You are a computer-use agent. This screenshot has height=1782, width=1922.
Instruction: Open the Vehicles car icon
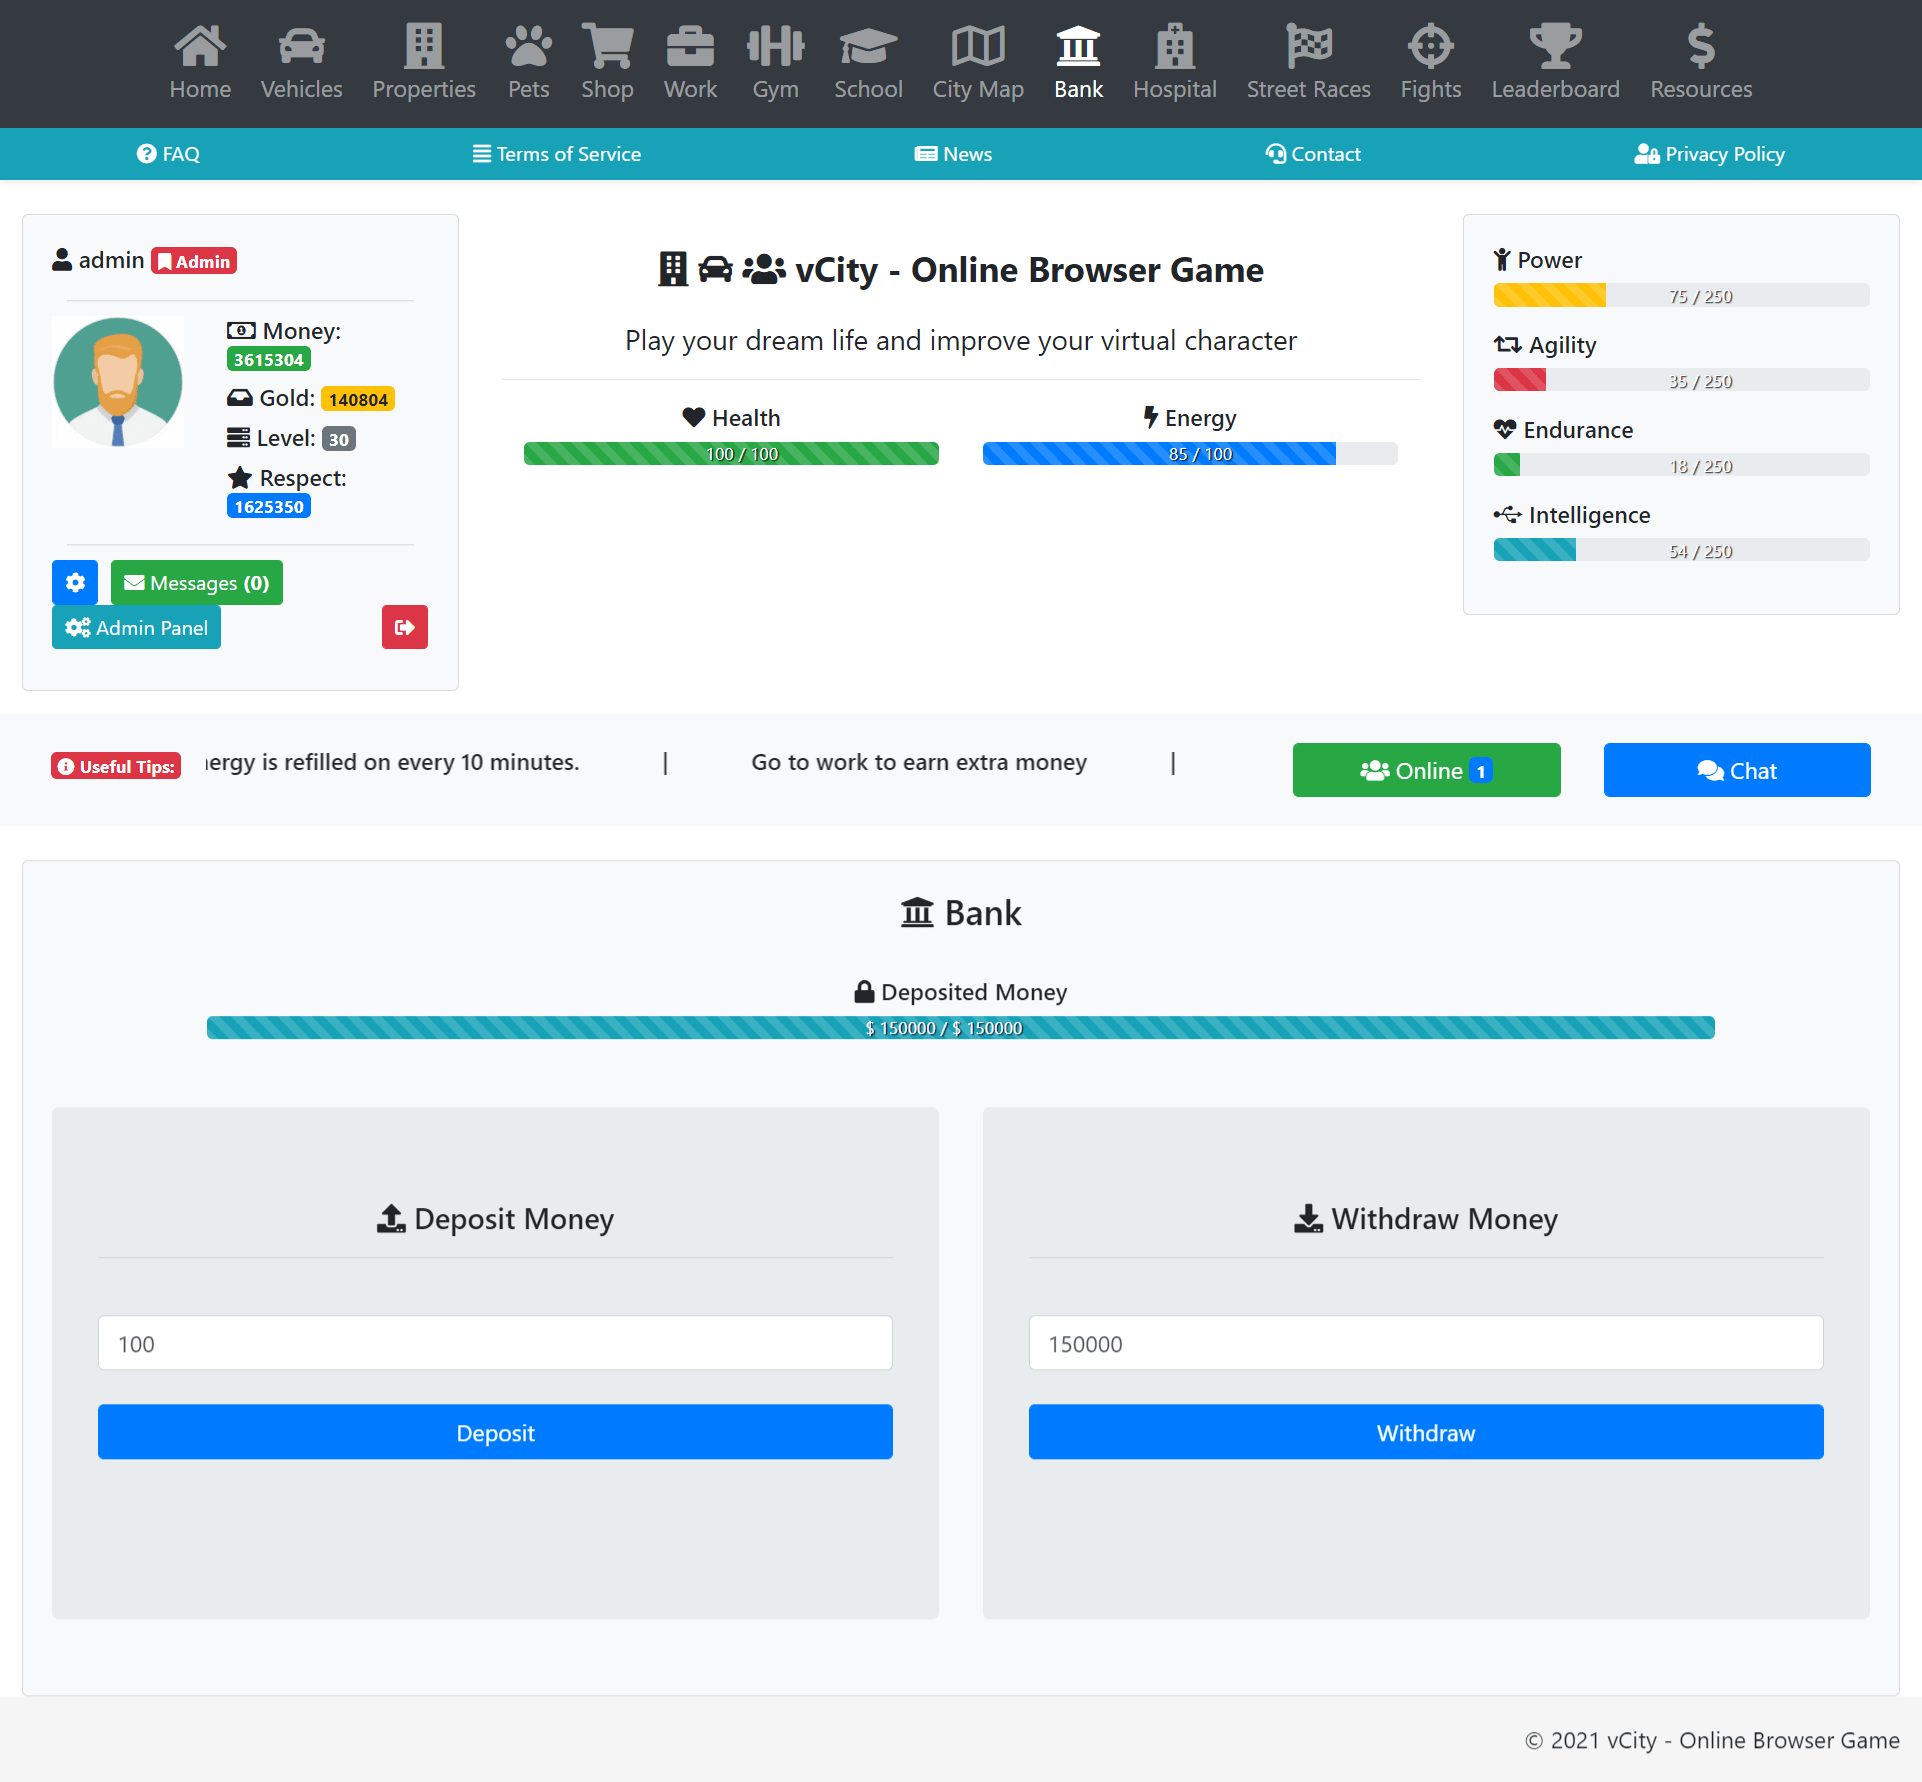coord(301,47)
